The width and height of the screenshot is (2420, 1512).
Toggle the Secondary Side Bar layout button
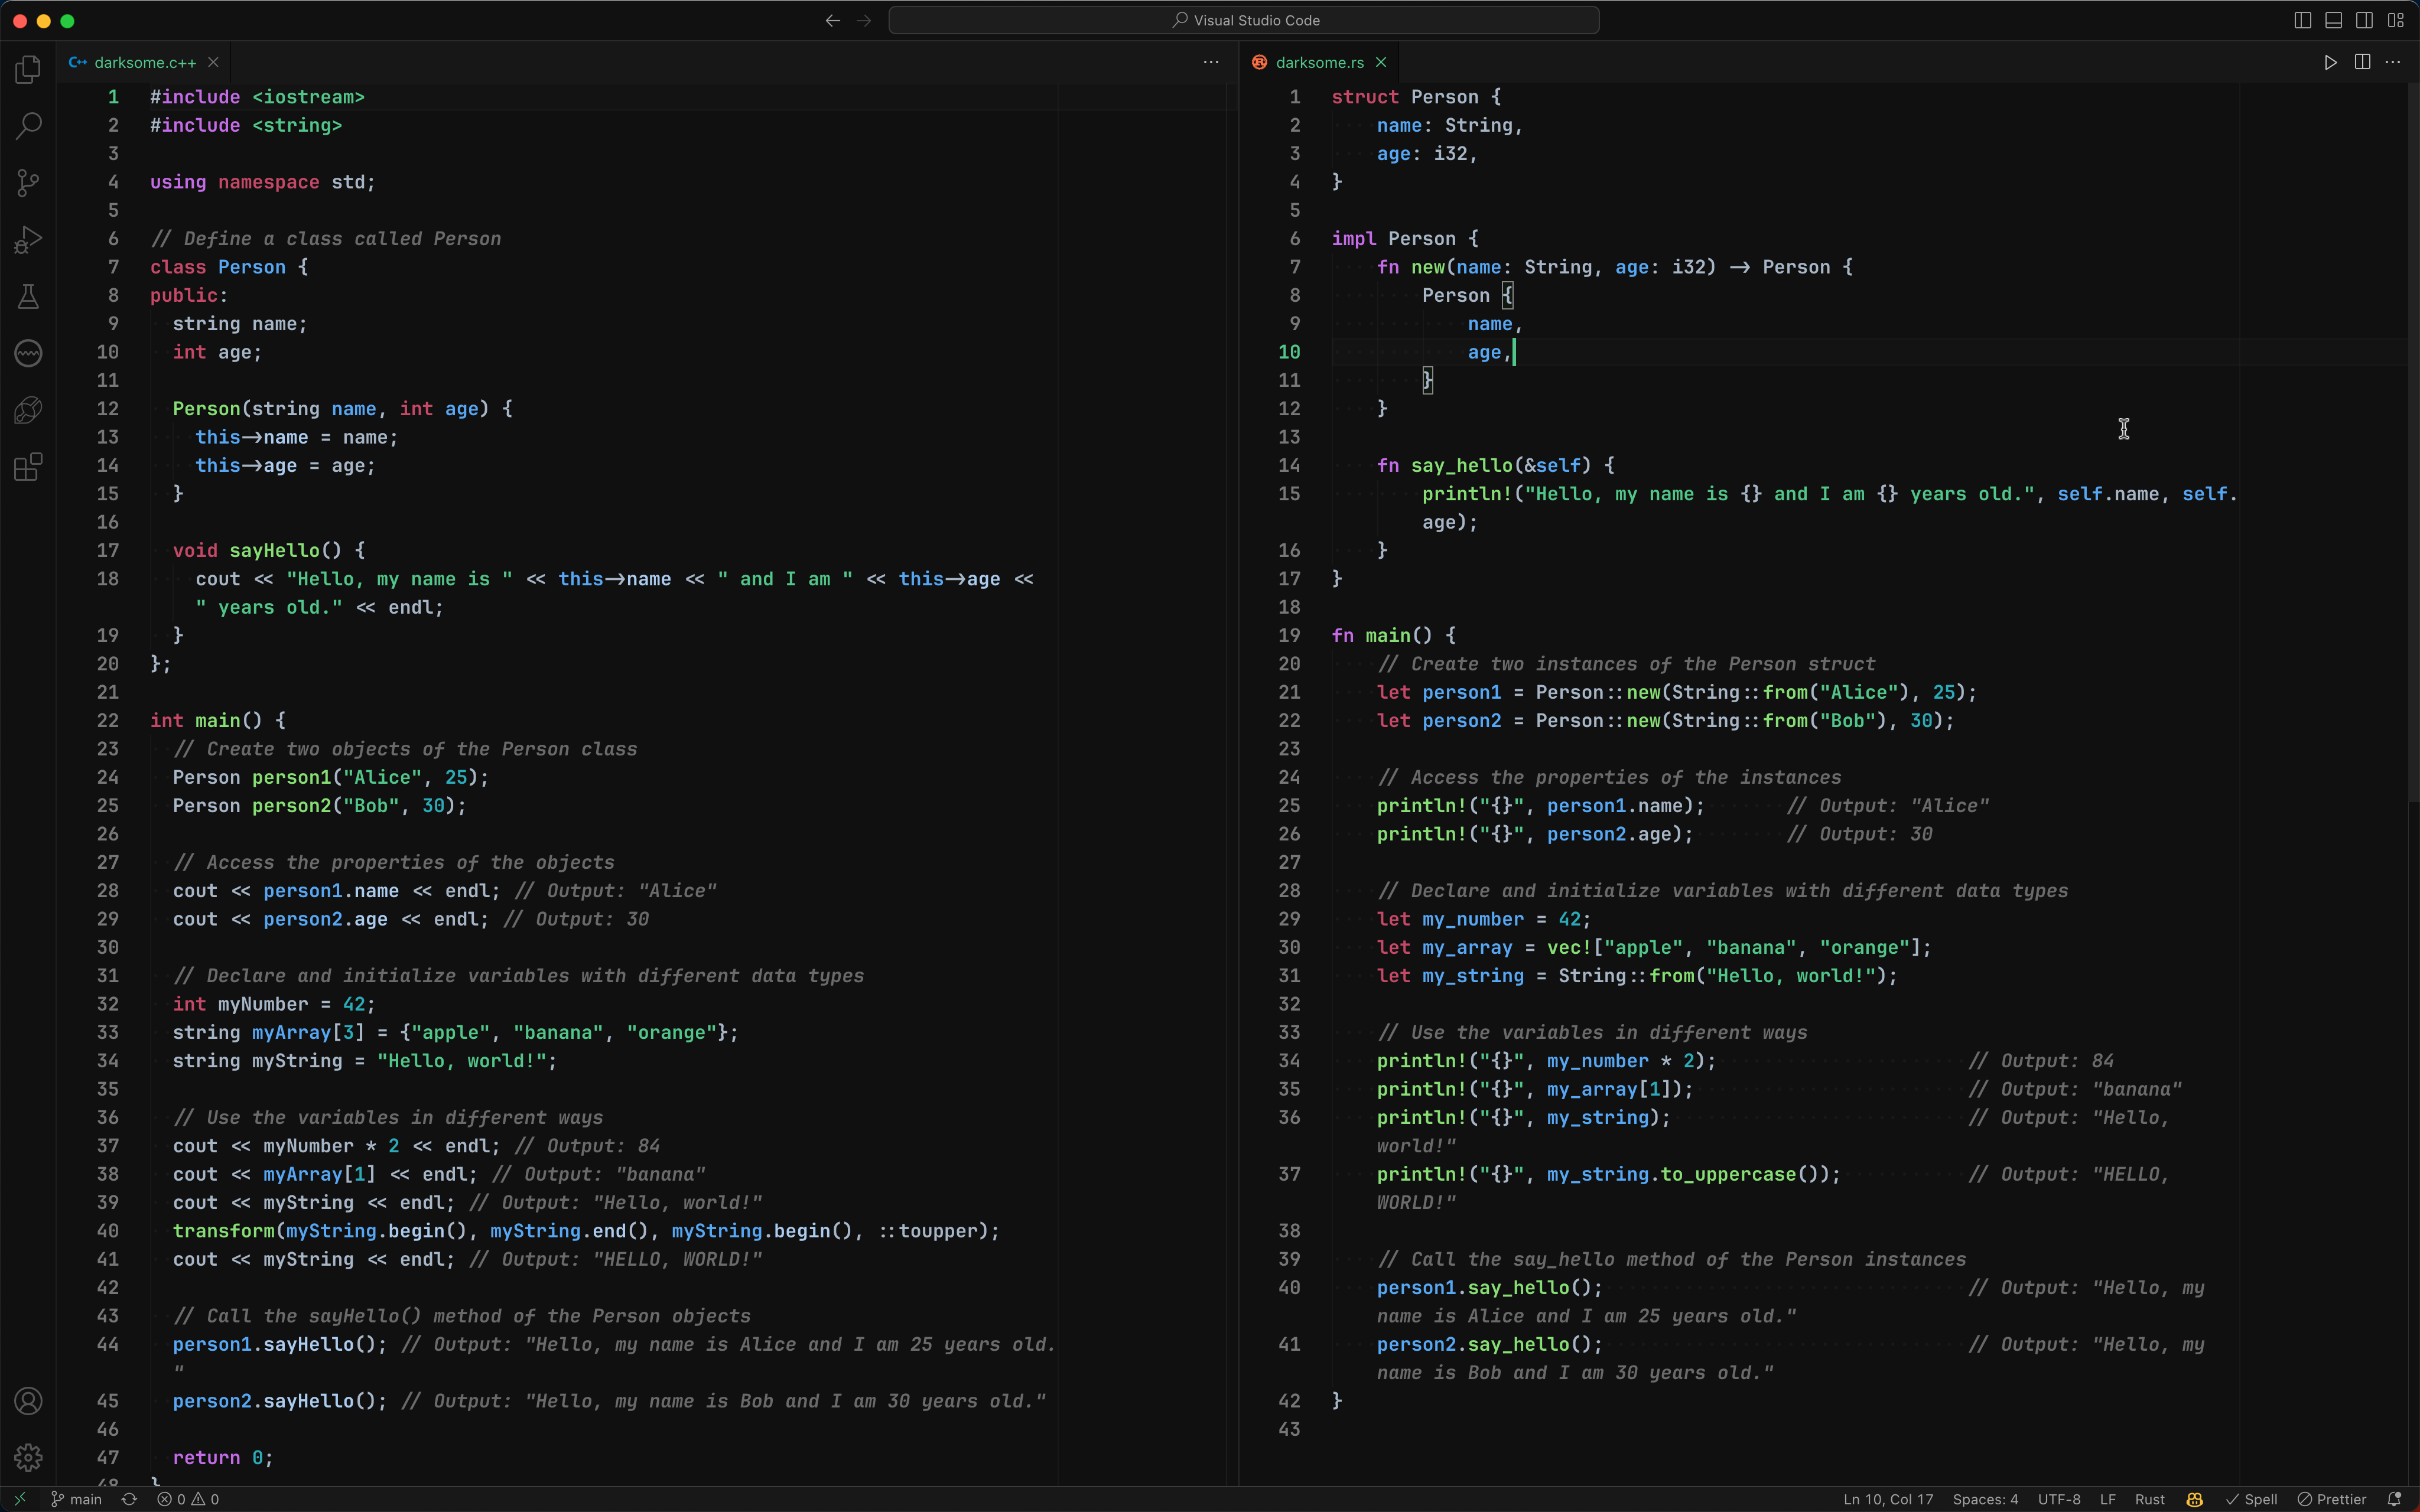pos(2364,20)
